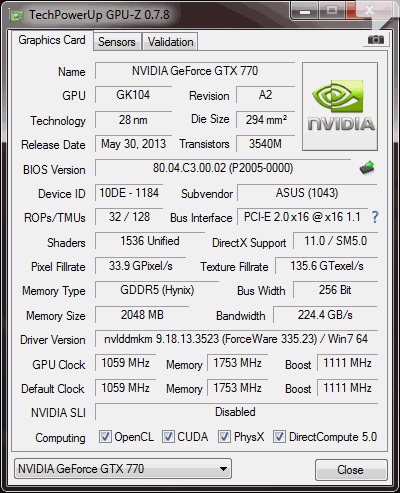Click the Name field NVIDIA GeForce GTX 770
Screen dimensions: 400x493
click(195, 71)
